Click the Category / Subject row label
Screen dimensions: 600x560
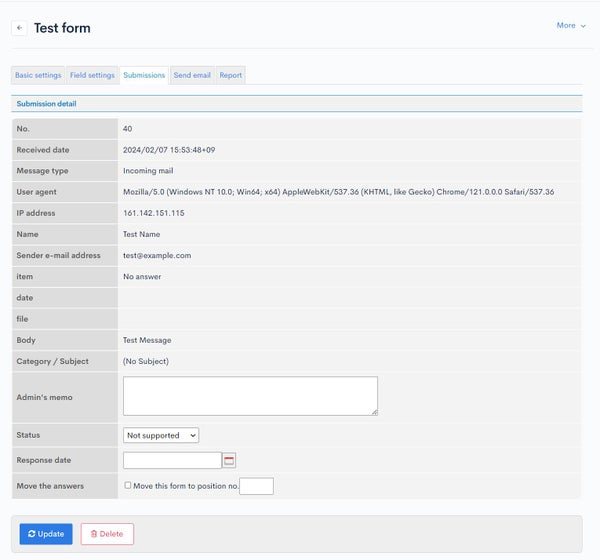pyautogui.click(x=52, y=361)
